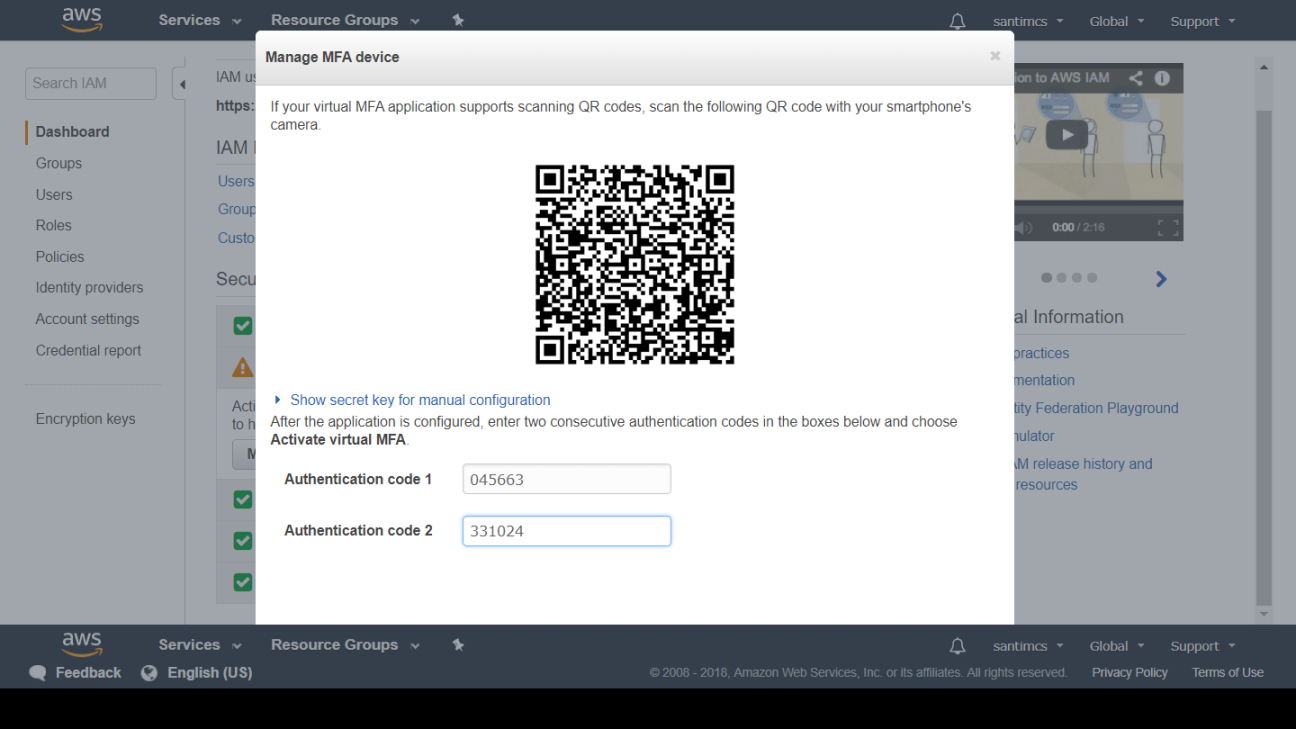Open Identity Federation Playground link
This screenshot has width=1296, height=729.
[x=1097, y=408]
